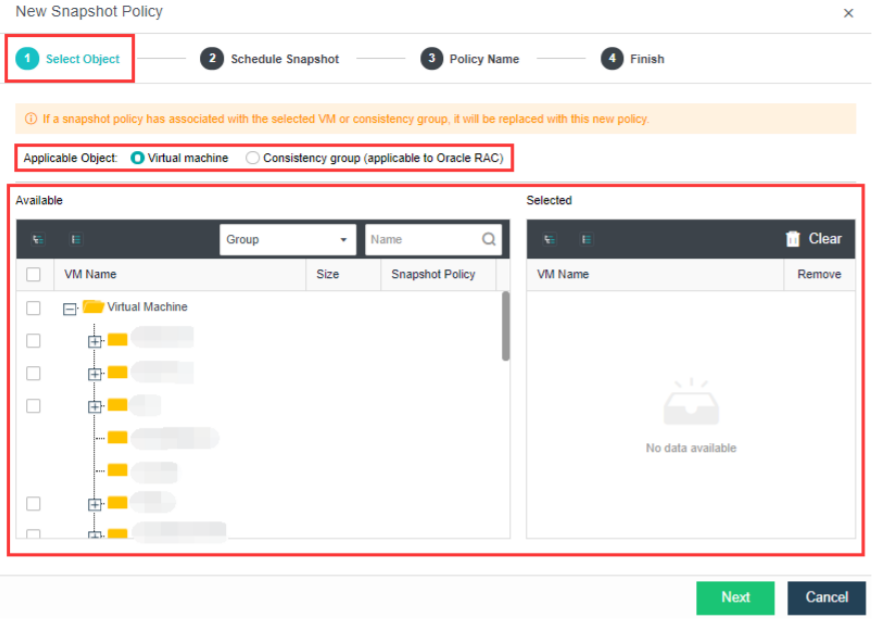Tick the select-all checkbox beside VM Name header
The width and height of the screenshot is (879, 625).
click(x=34, y=276)
